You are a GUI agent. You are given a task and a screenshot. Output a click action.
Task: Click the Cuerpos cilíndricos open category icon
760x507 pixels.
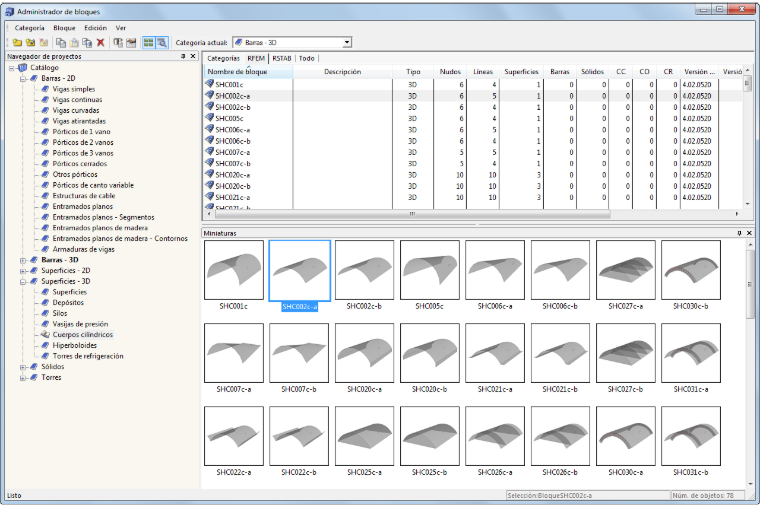click(46, 334)
